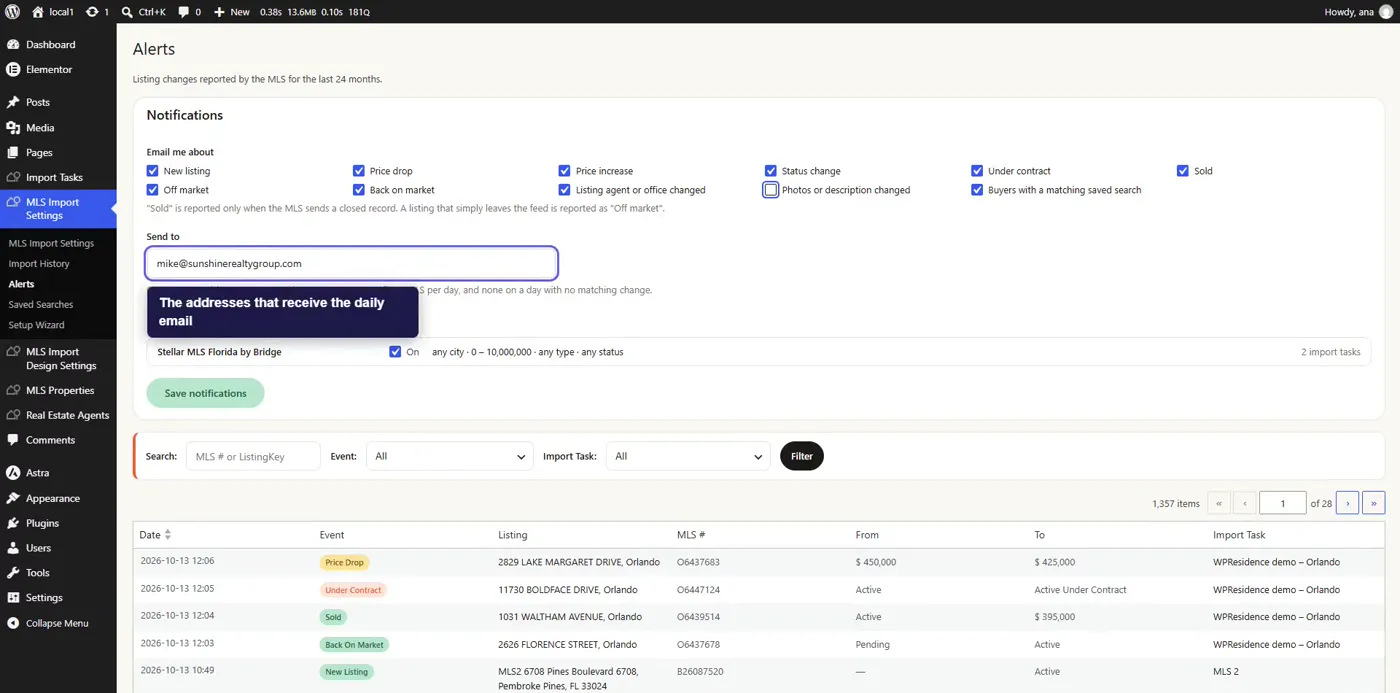Screen dimensions: 1400x693
Task: Click the Dashboard icon in sidebar
Action: (x=13, y=45)
